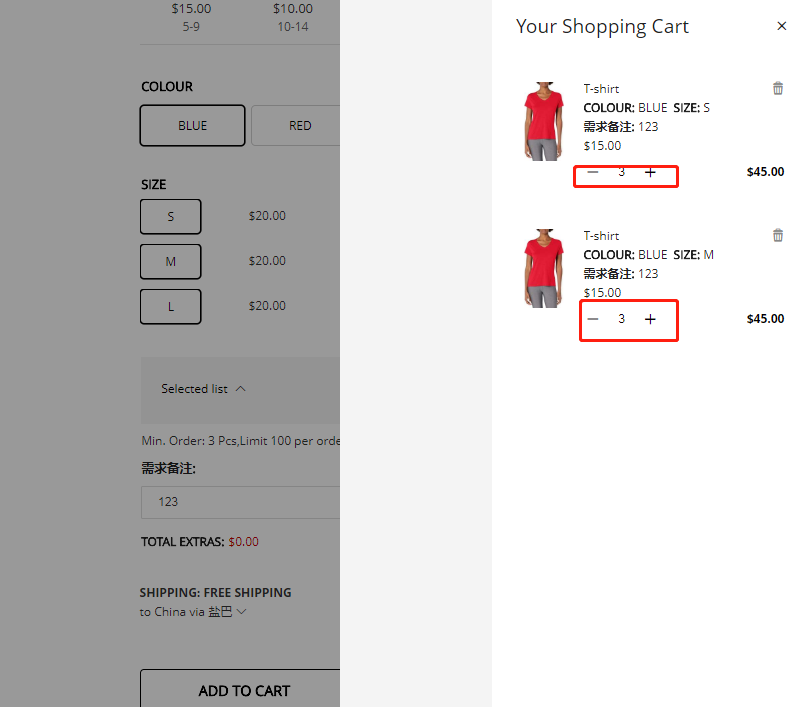The image size is (805, 707).
Task: Click the ADD TO CART button
Action: (x=244, y=690)
